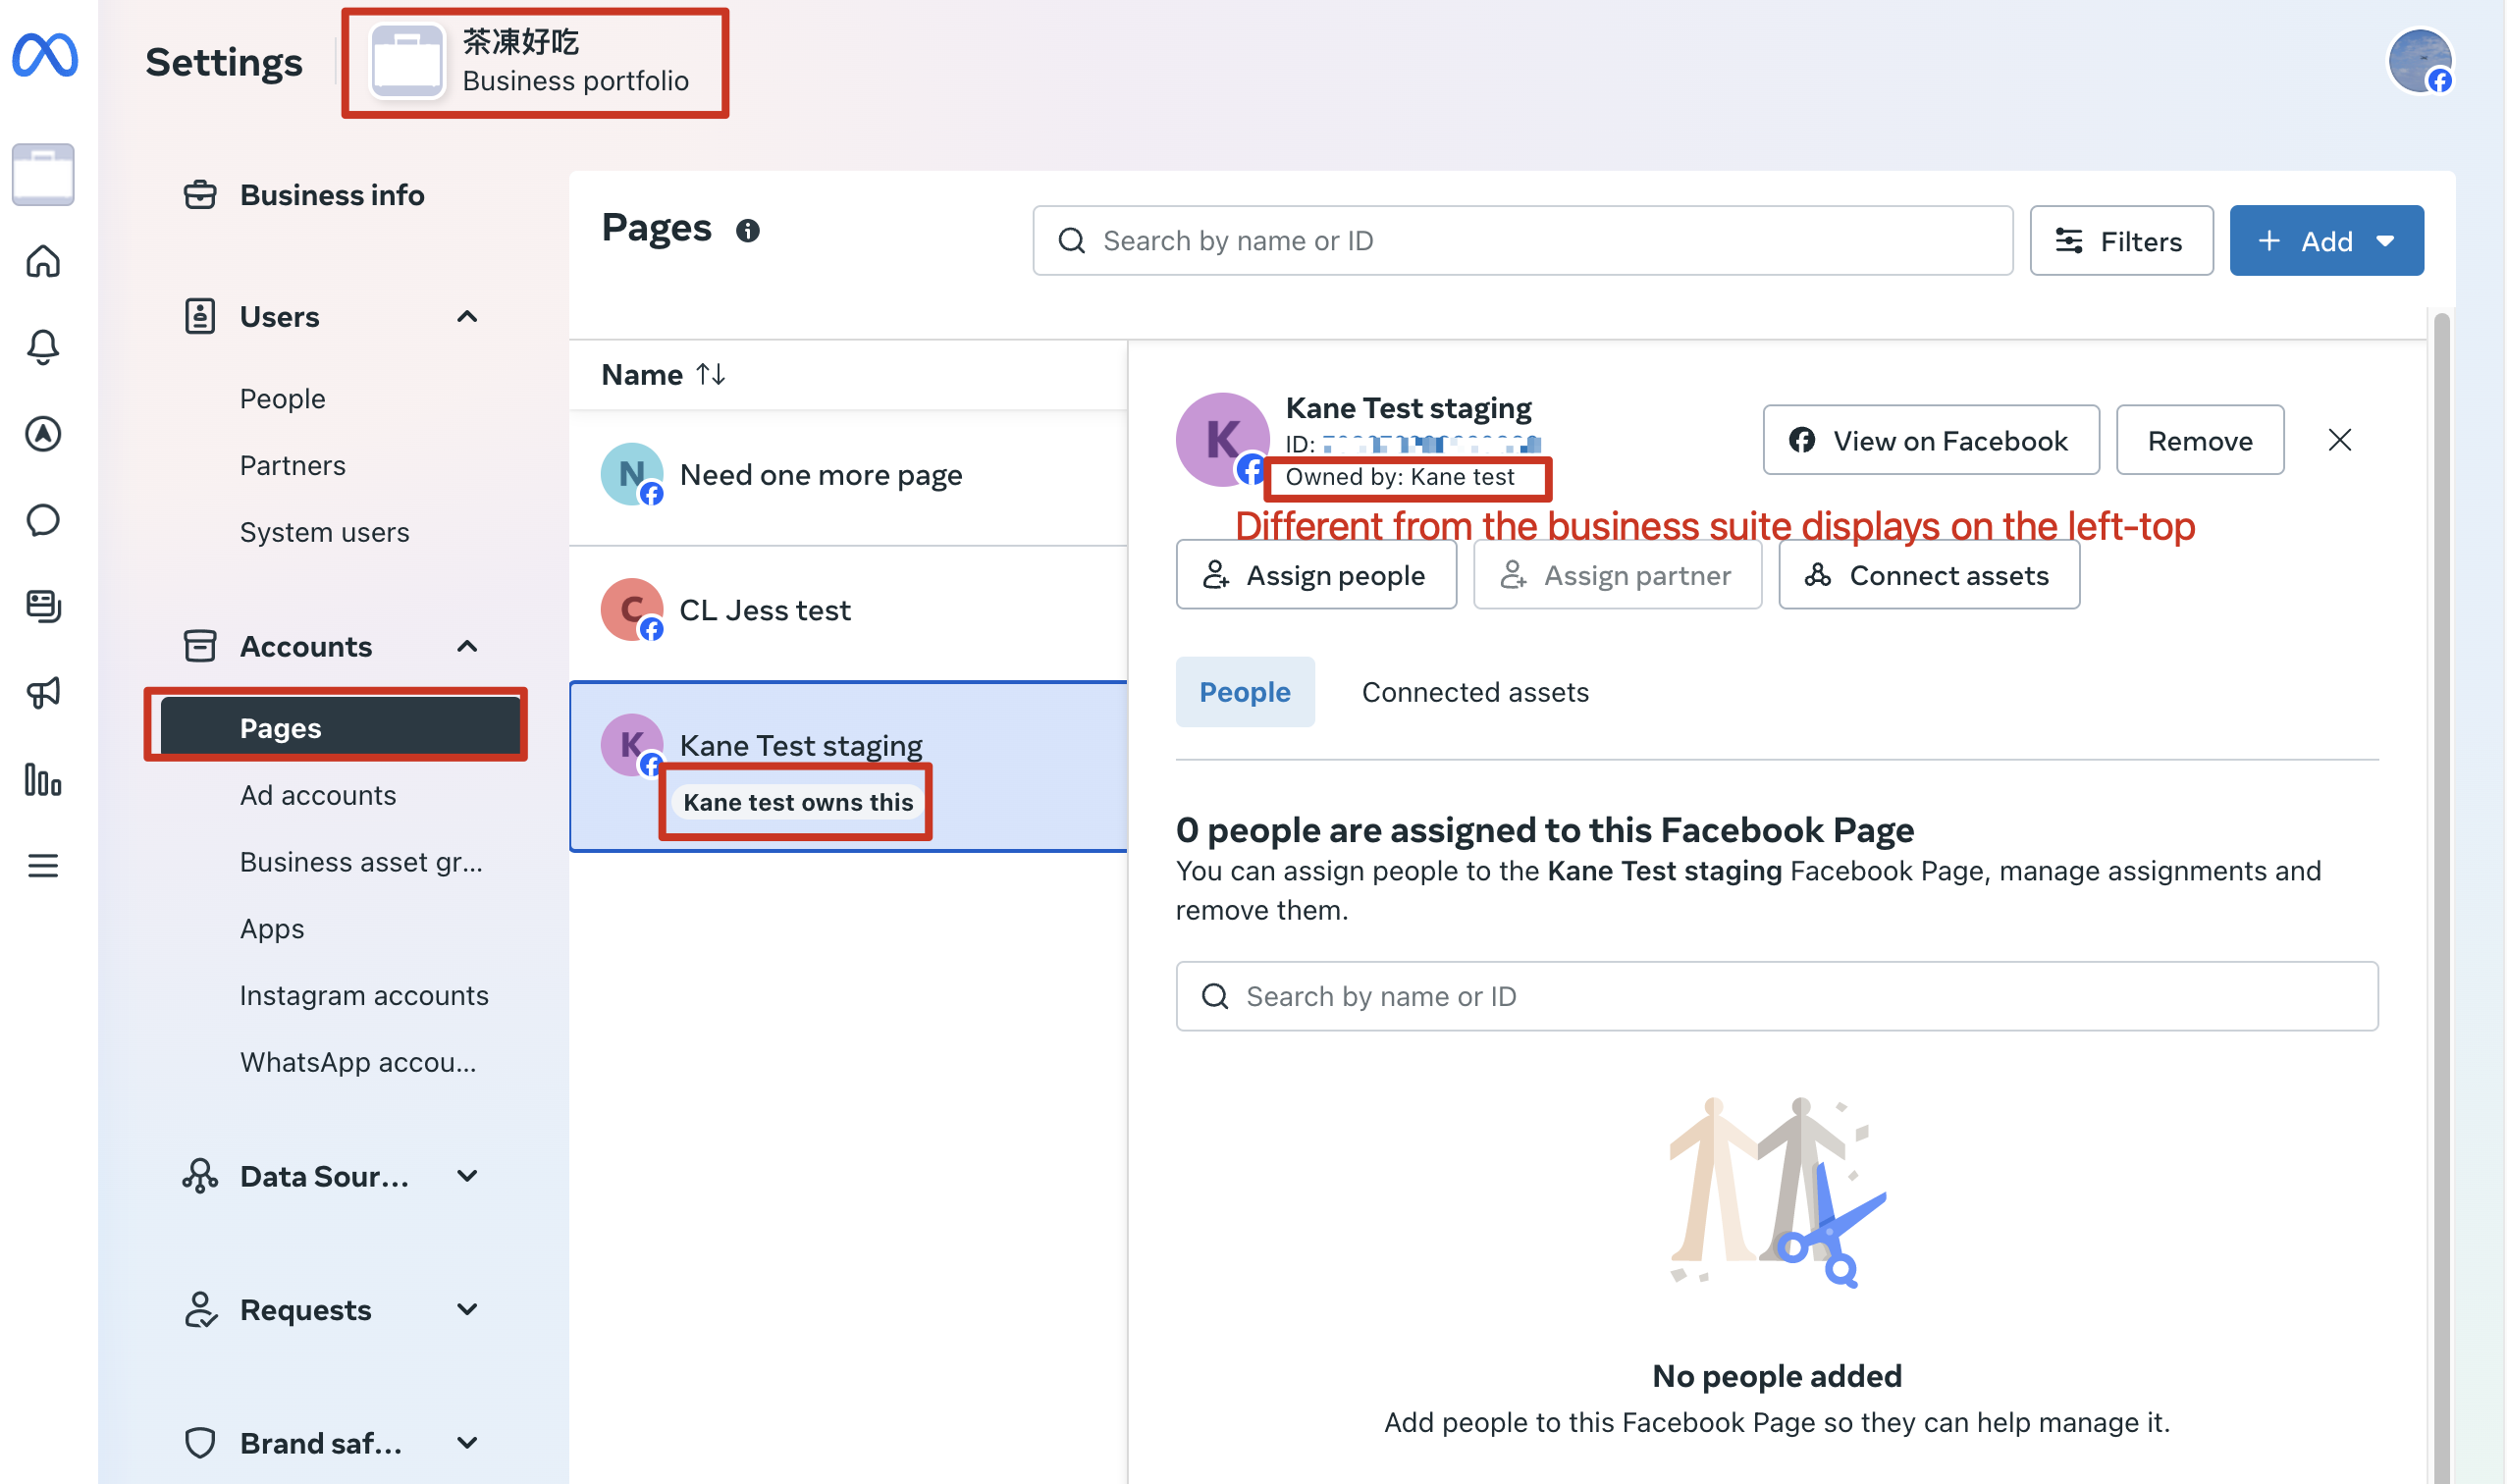
Task: Open the megaphone Ads icon
Action: (x=43, y=693)
